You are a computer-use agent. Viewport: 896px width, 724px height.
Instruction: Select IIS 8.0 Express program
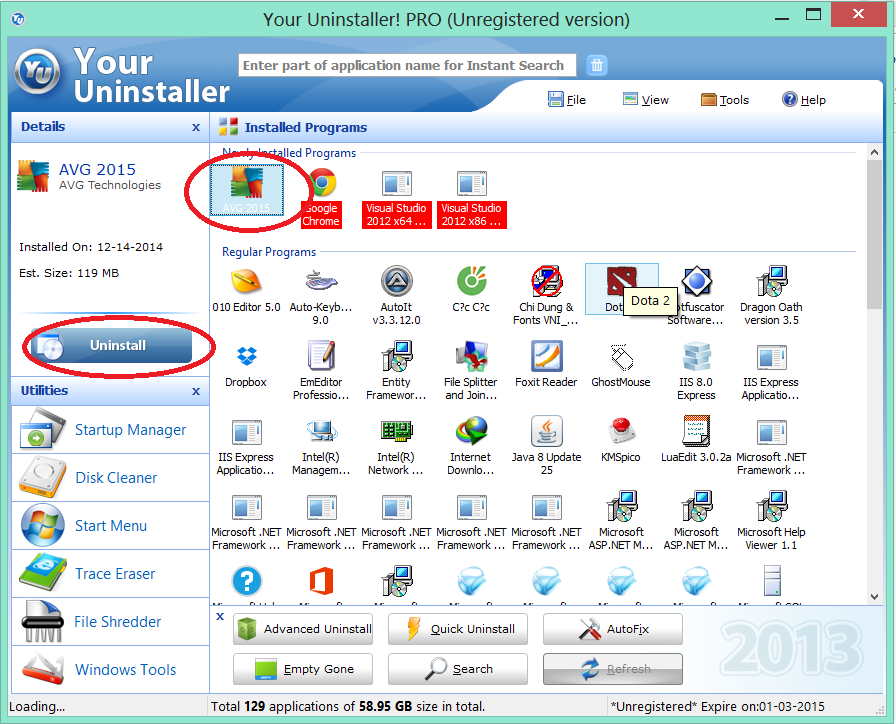696,370
